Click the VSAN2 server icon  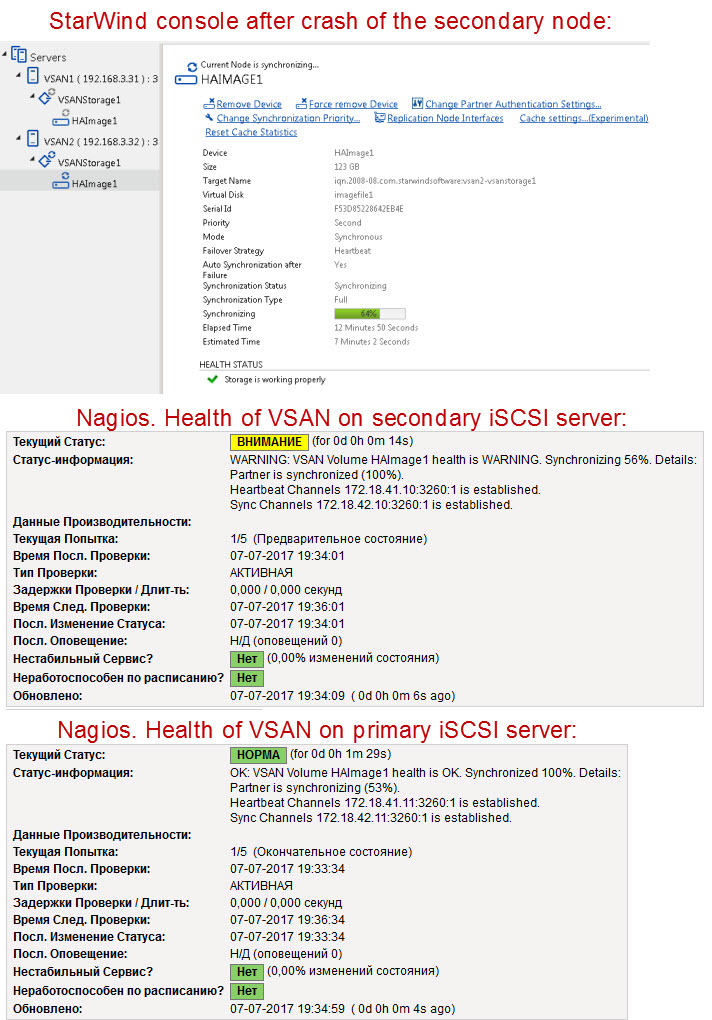[33, 139]
